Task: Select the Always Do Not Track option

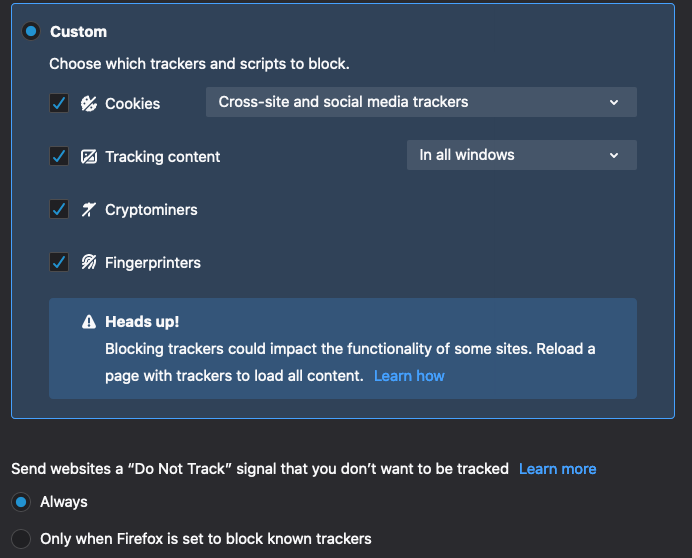Action: click(20, 502)
